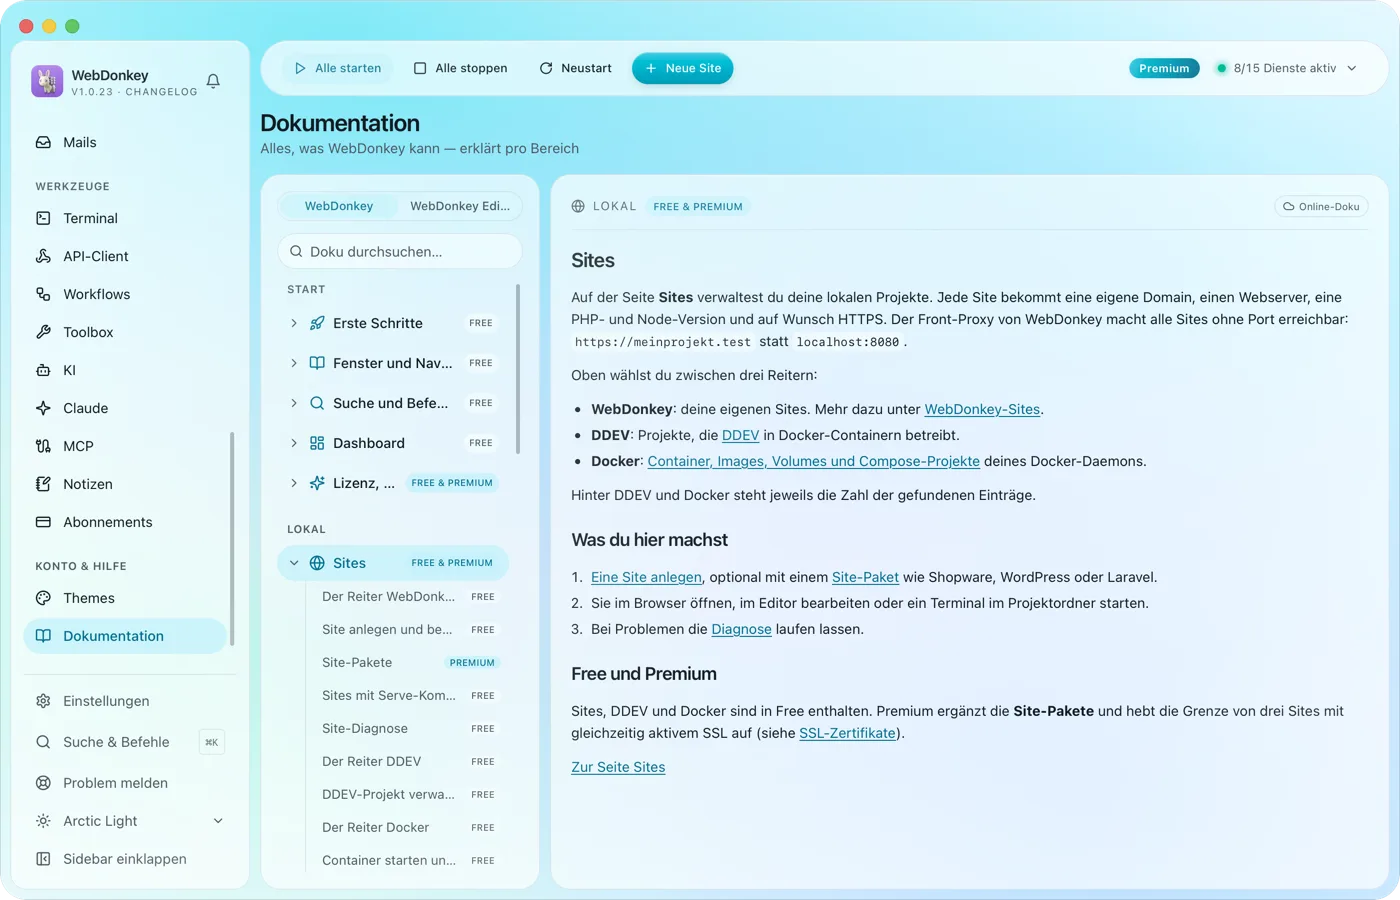Click the Neue Site button
Image resolution: width=1400 pixels, height=900 pixels.
click(683, 68)
